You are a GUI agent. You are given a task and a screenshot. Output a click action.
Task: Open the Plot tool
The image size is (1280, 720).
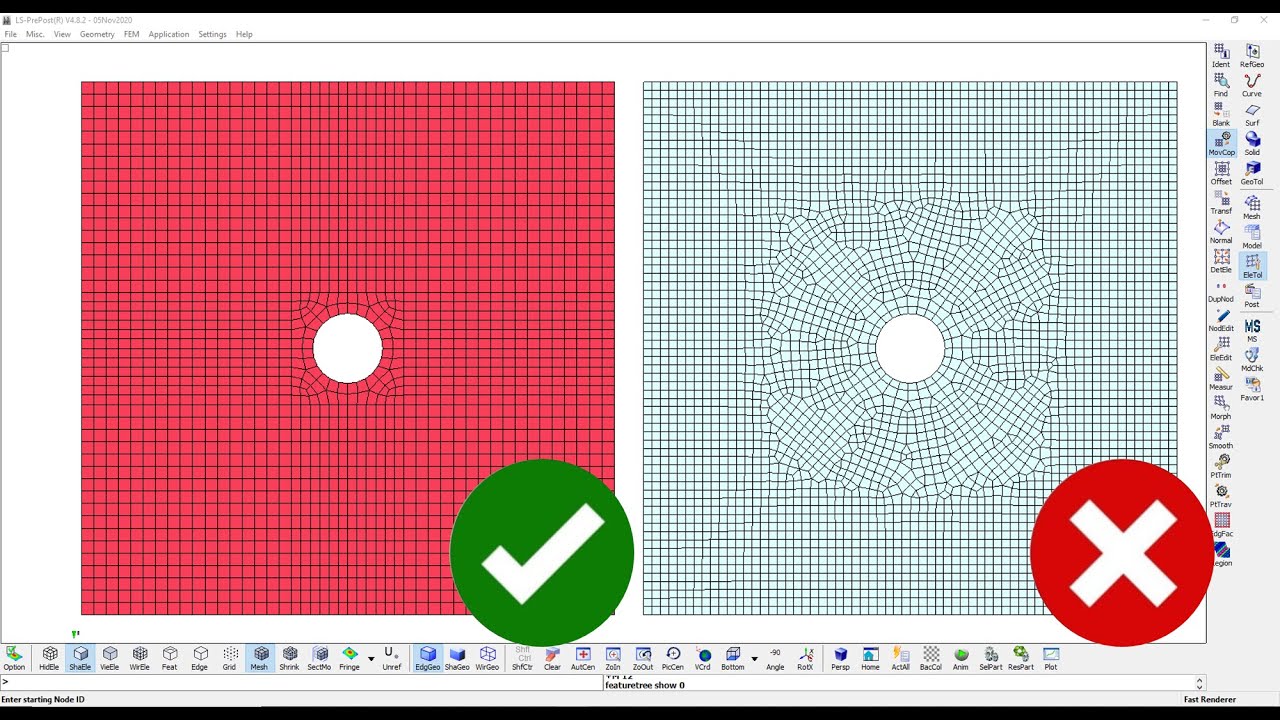click(x=1051, y=658)
